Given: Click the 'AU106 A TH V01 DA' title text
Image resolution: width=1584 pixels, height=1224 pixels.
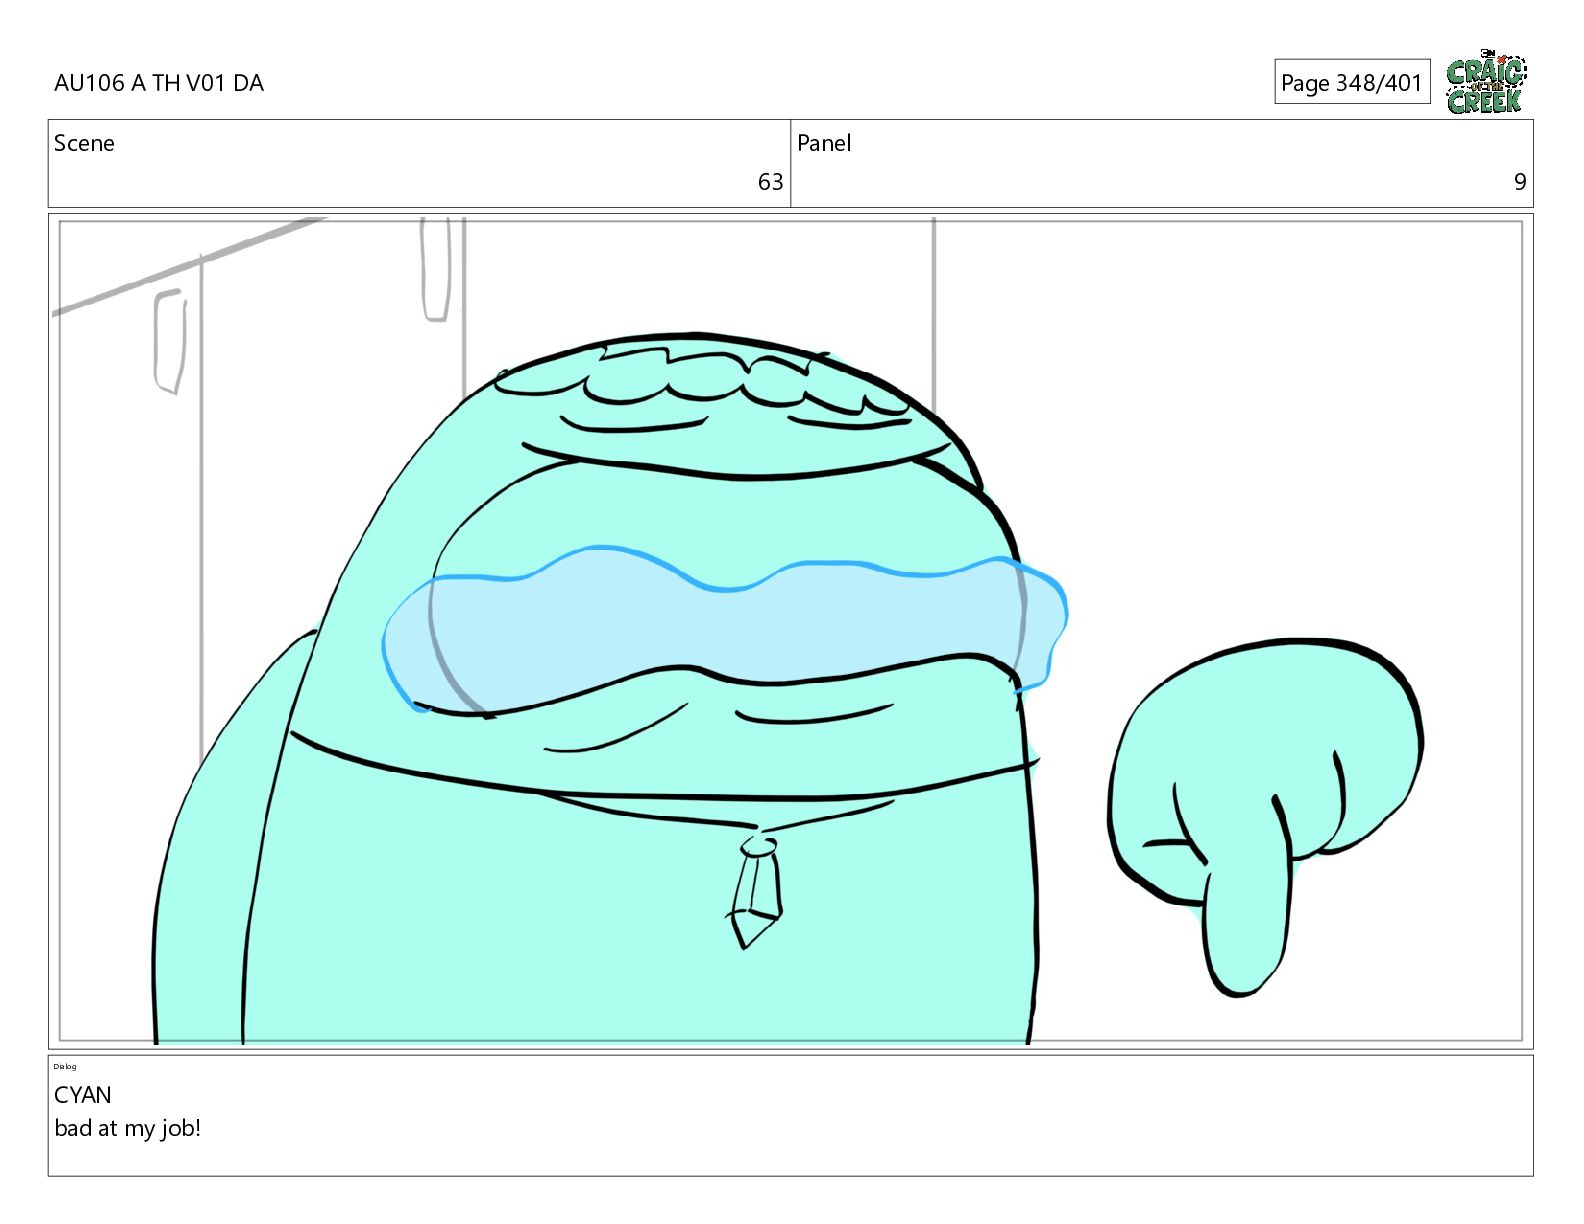Looking at the screenshot, I should pyautogui.click(x=159, y=83).
